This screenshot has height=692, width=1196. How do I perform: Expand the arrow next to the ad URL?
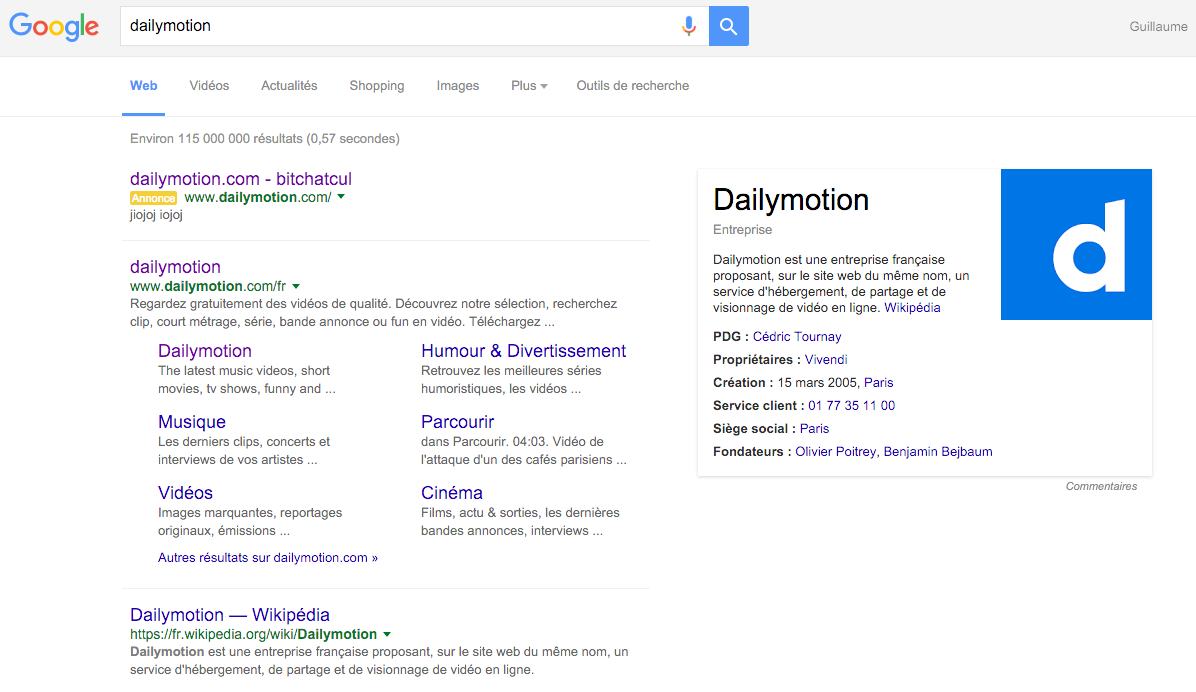tap(341, 197)
